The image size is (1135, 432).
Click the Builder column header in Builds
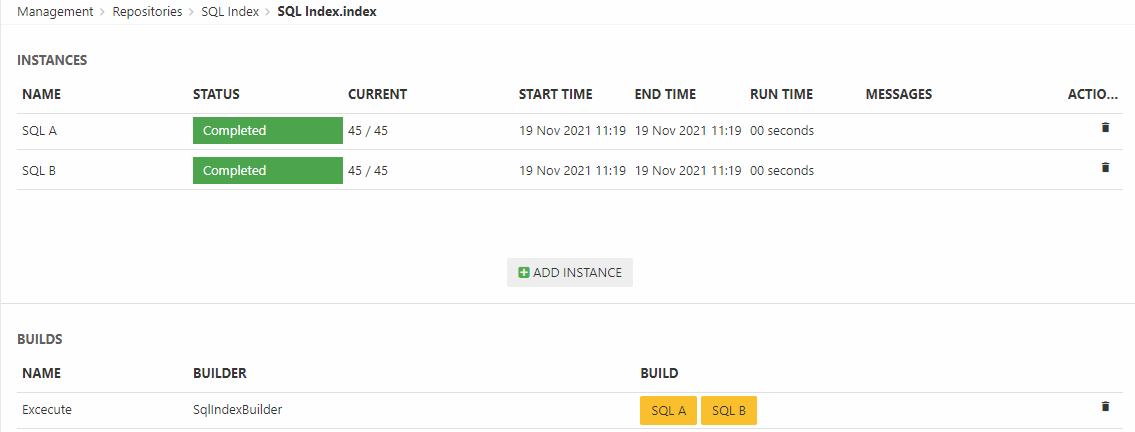pos(219,373)
